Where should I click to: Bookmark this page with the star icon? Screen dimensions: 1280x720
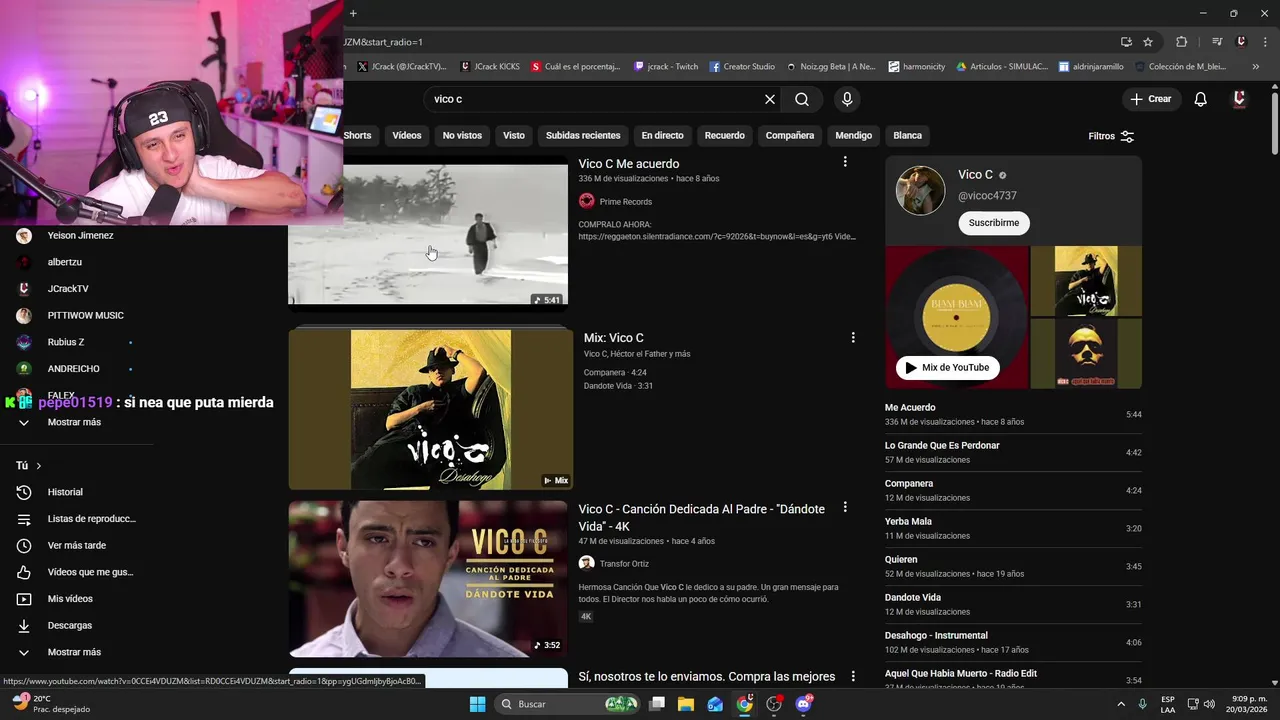[1148, 42]
